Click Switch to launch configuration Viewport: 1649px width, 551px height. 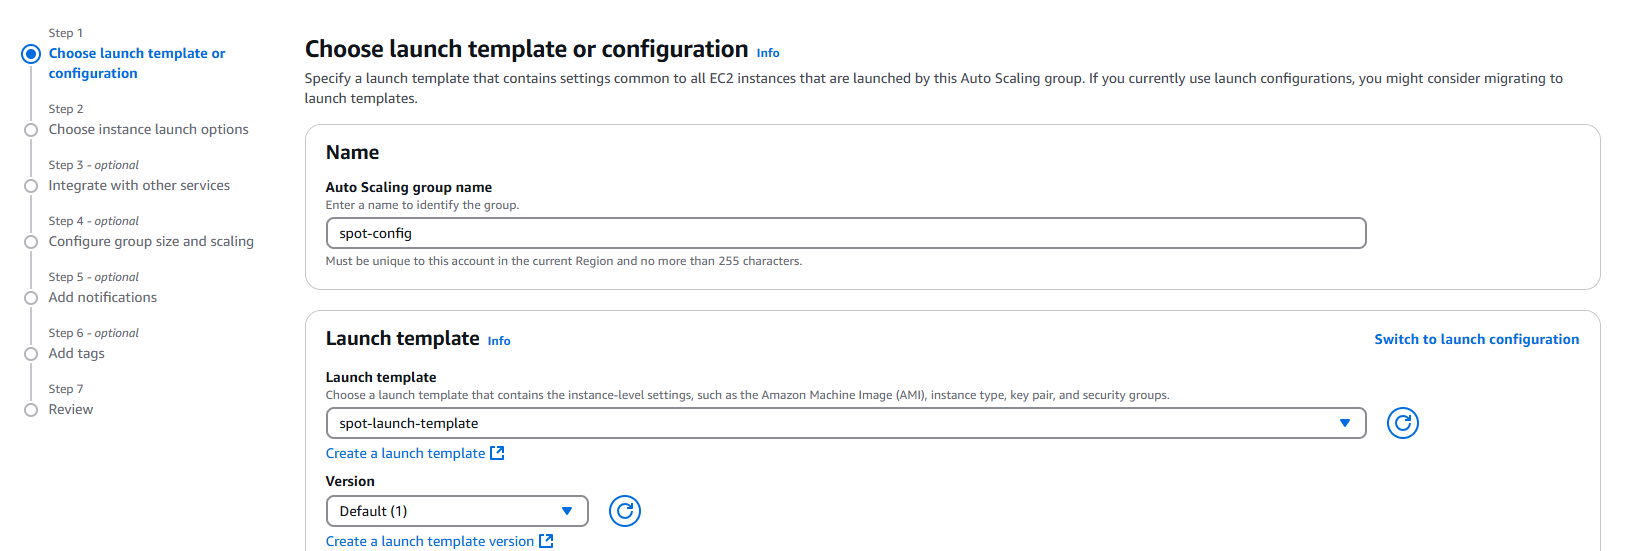click(x=1476, y=339)
